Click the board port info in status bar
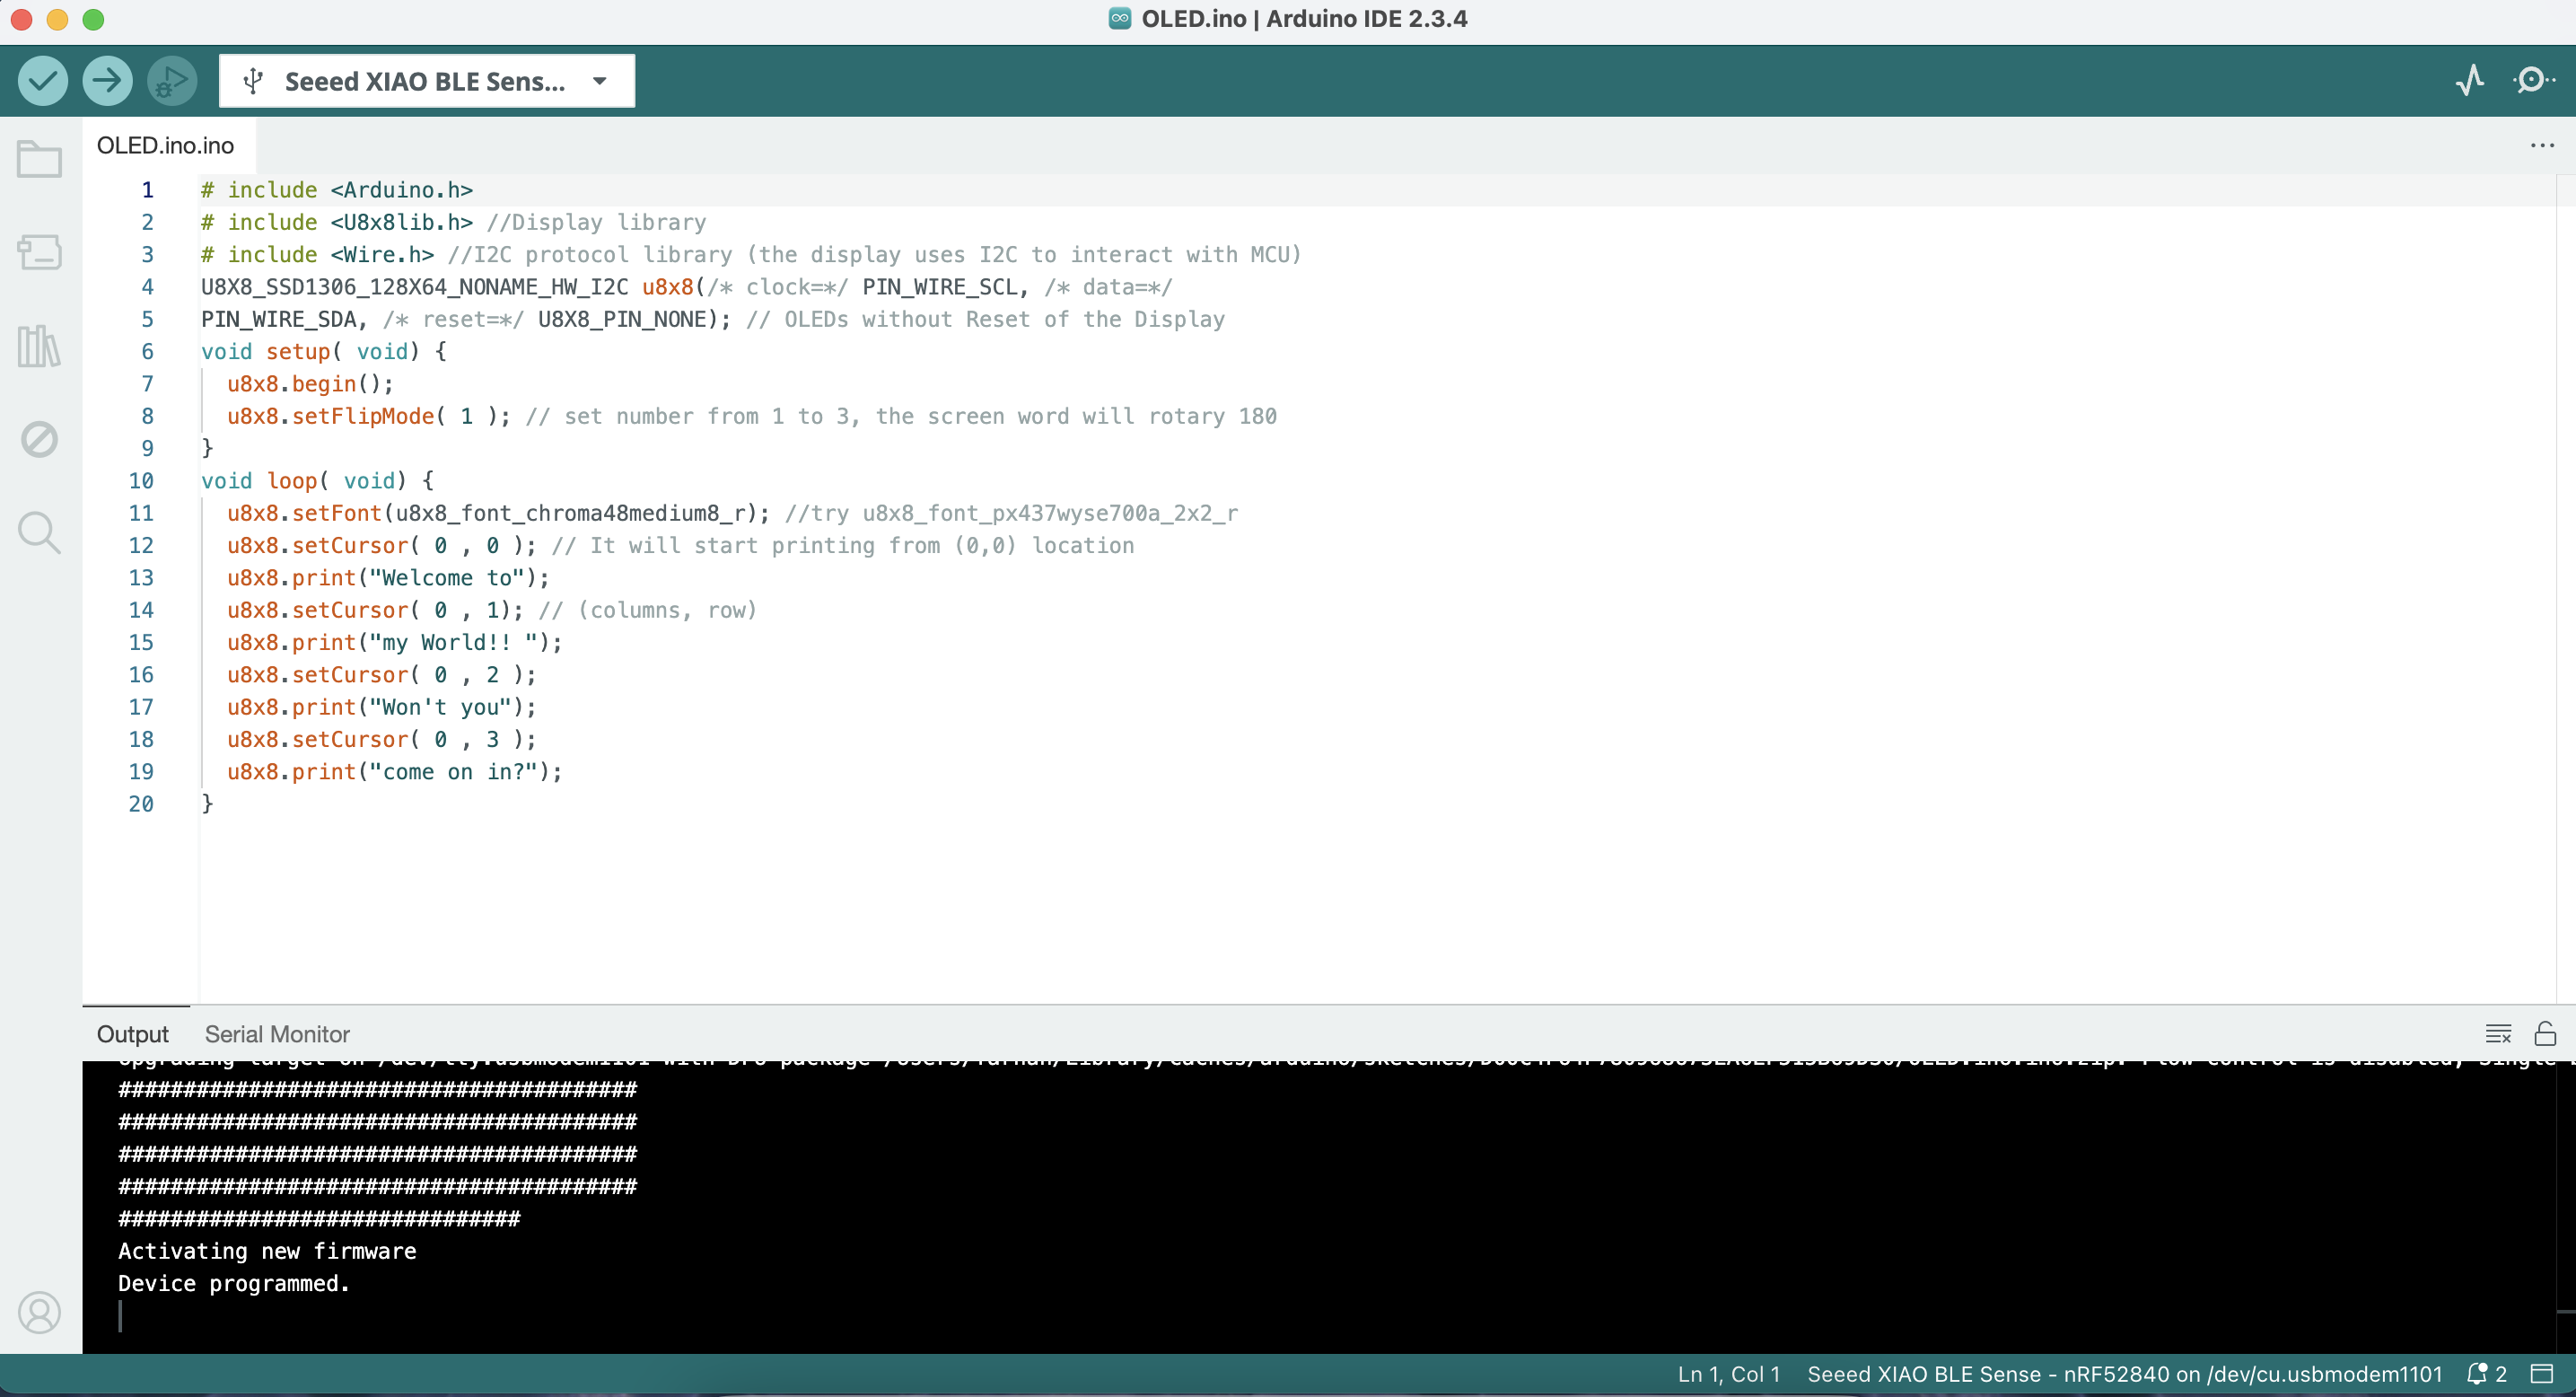Viewport: 2576px width, 1397px height. [2124, 1373]
